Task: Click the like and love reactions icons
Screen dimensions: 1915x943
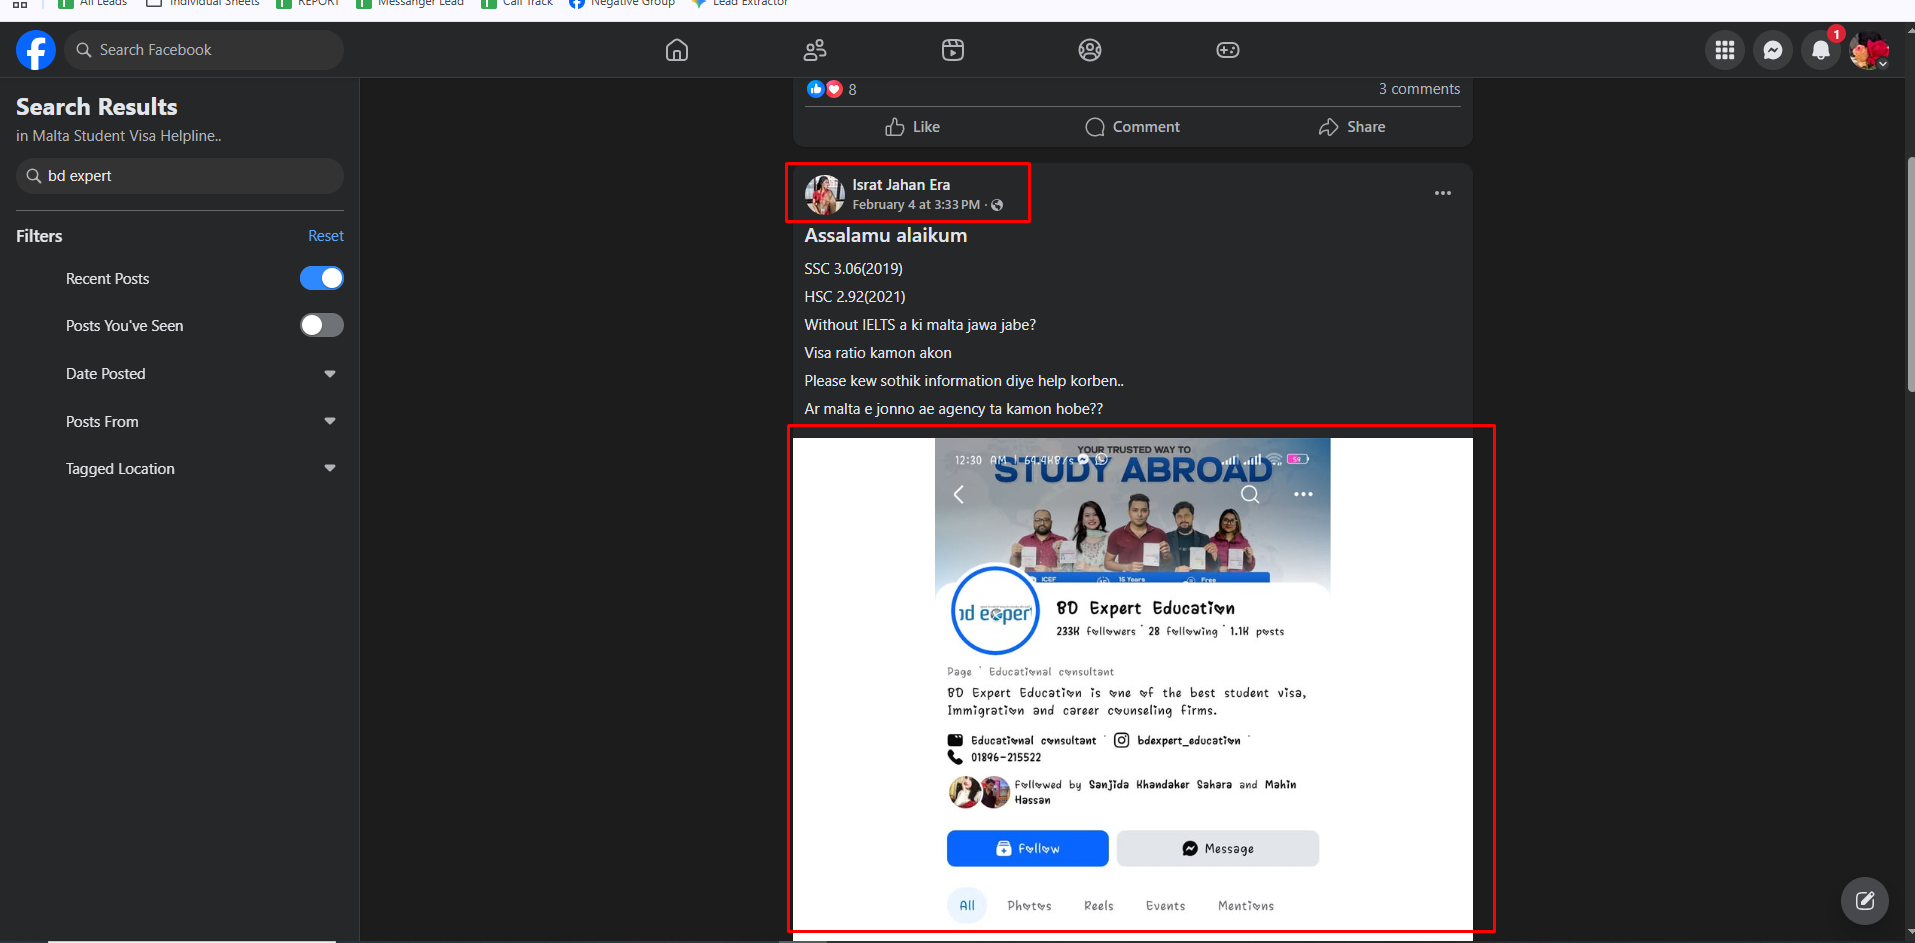Action: pyautogui.click(x=825, y=89)
